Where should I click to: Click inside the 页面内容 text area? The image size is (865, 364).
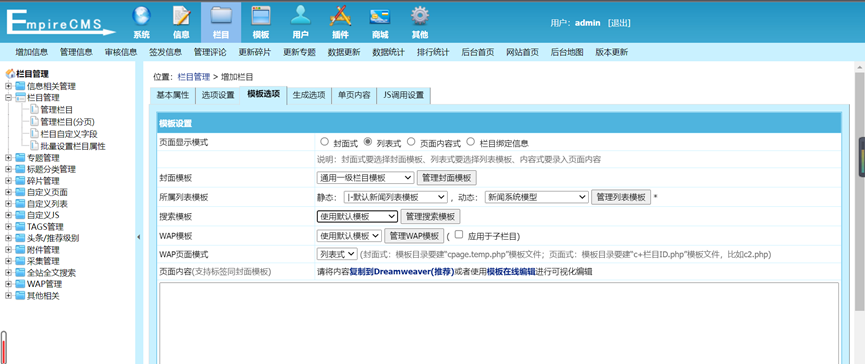[x=499, y=323]
